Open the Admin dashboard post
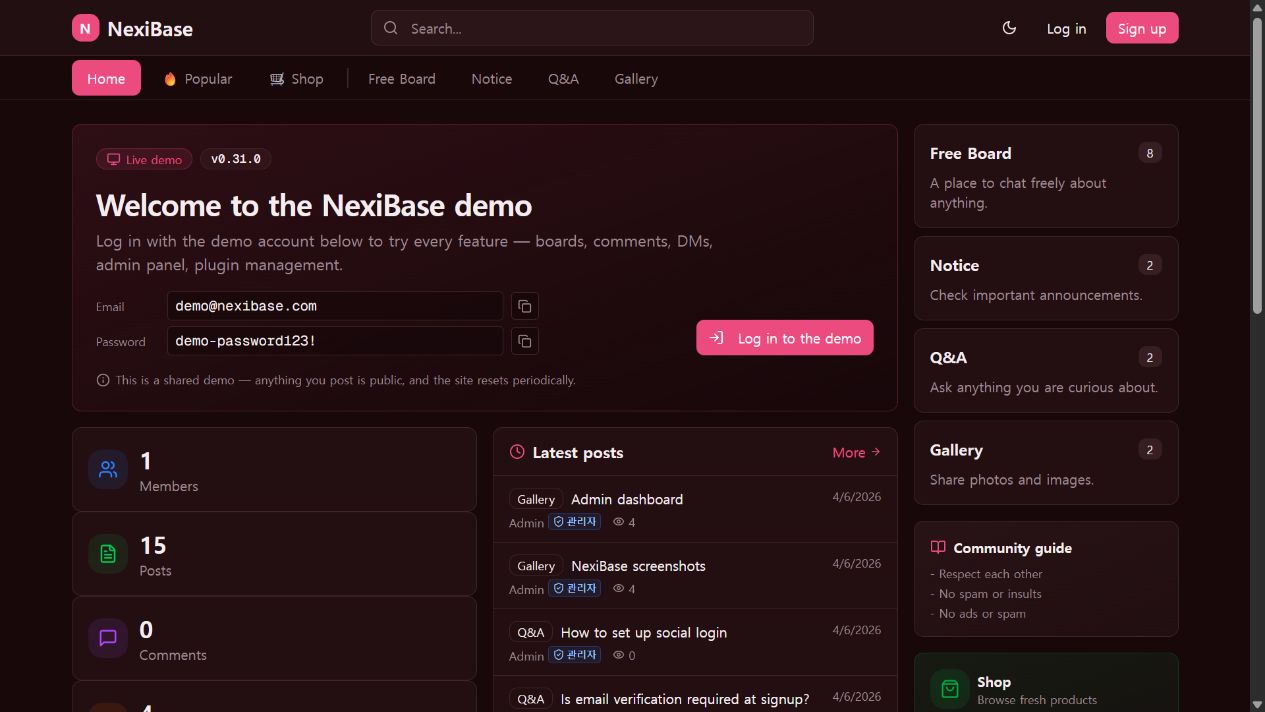This screenshot has height=712, width=1265. [x=627, y=499]
